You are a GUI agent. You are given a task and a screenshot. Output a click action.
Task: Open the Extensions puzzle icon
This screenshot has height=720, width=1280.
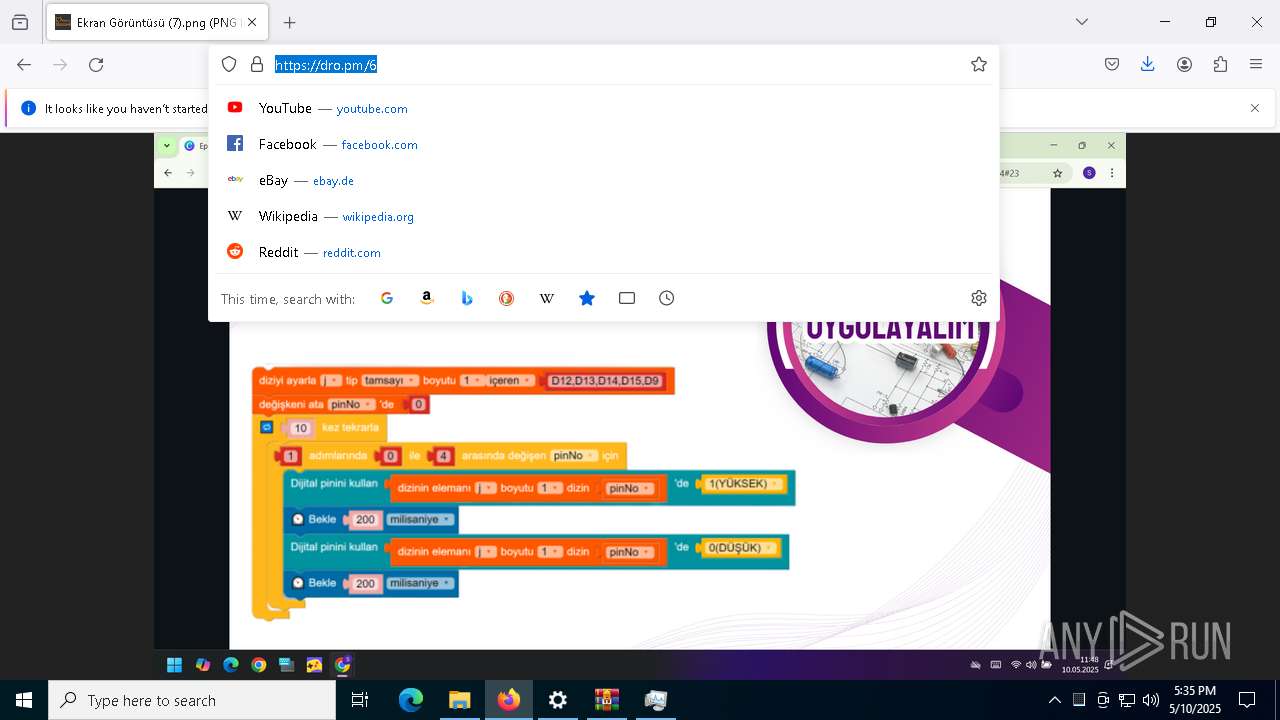coord(1220,64)
